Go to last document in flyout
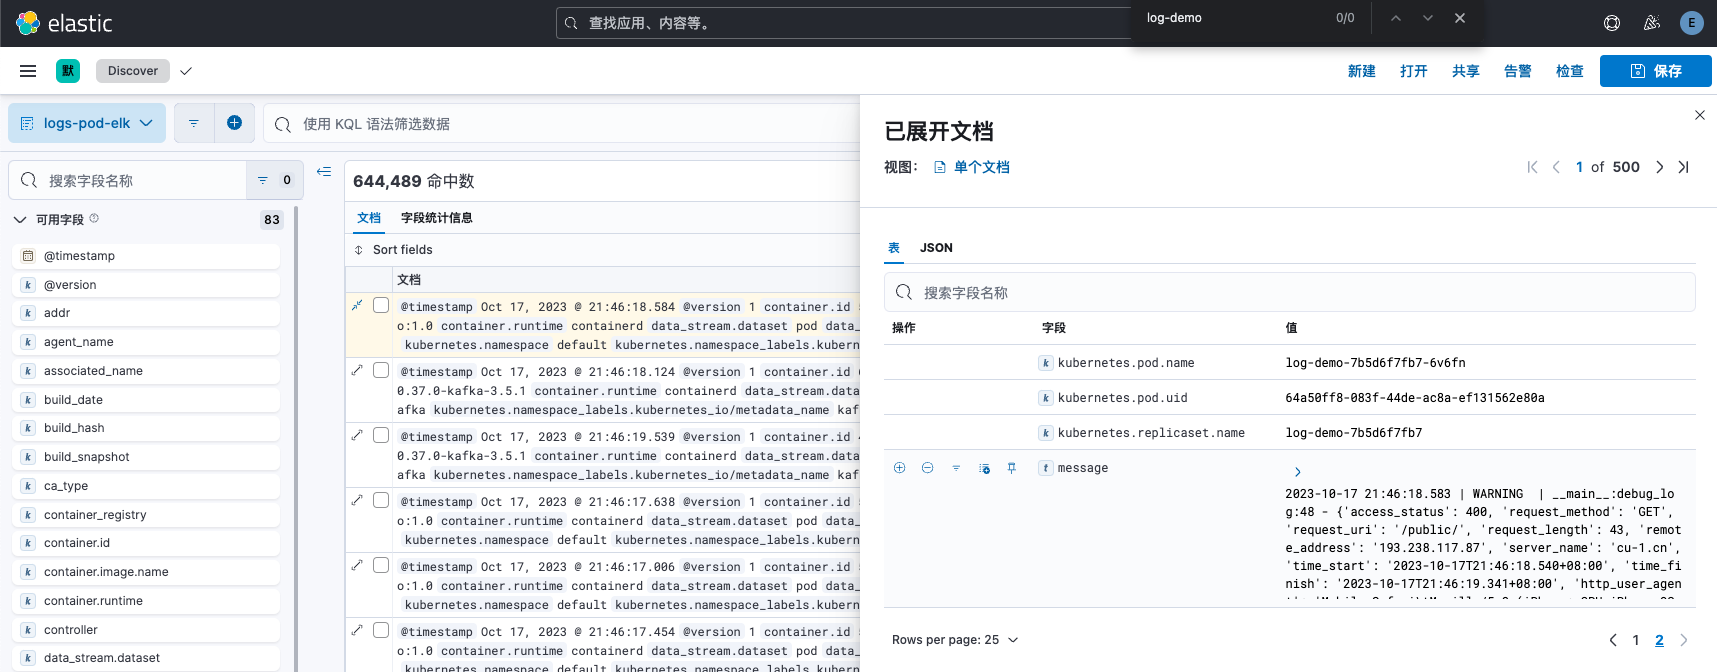Viewport: 1717px width, 672px height. tap(1683, 167)
